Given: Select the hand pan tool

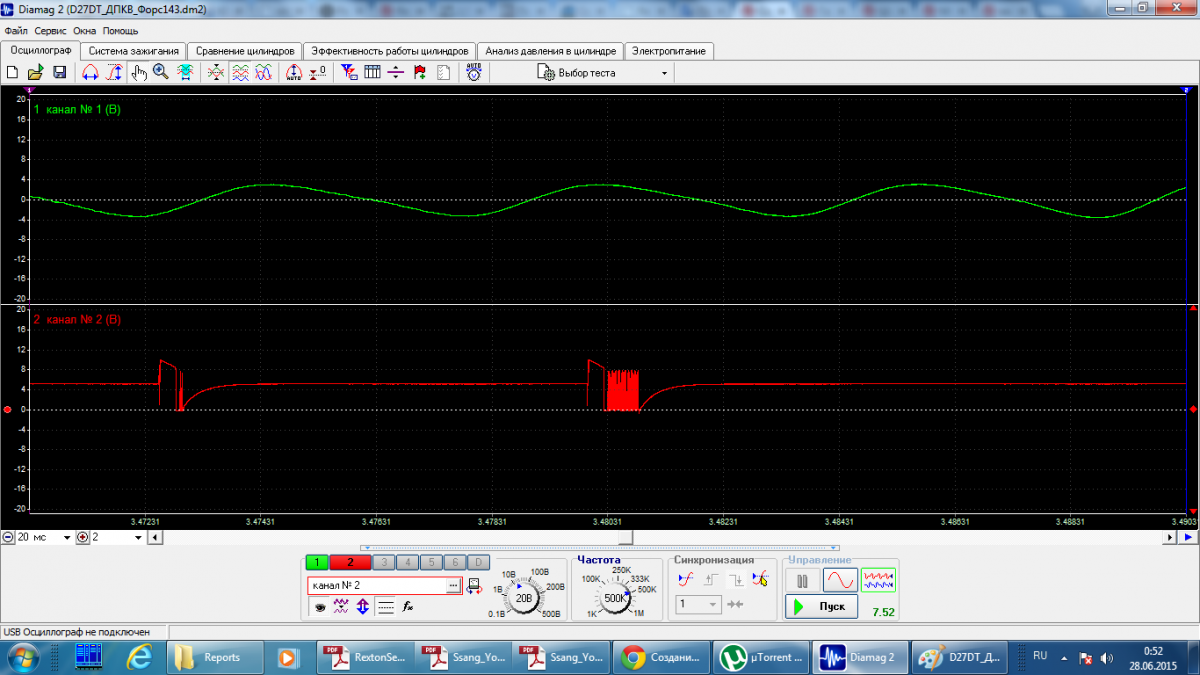Looking at the screenshot, I should (x=138, y=72).
